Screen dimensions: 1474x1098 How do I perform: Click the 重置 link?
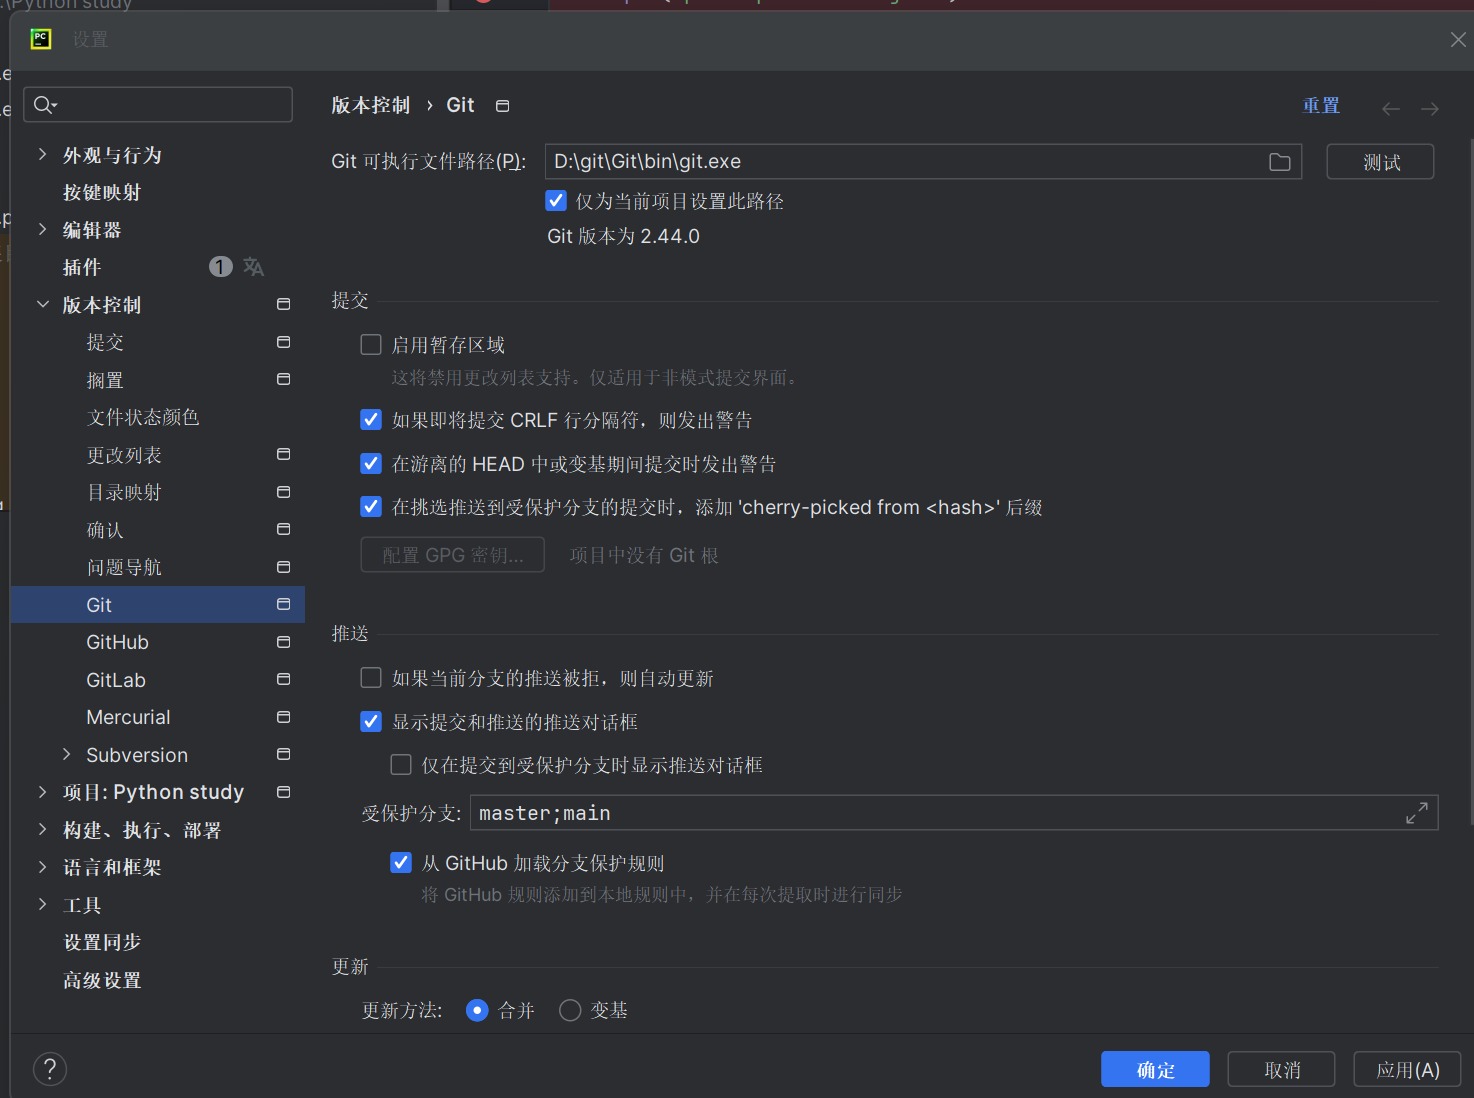pos(1321,106)
